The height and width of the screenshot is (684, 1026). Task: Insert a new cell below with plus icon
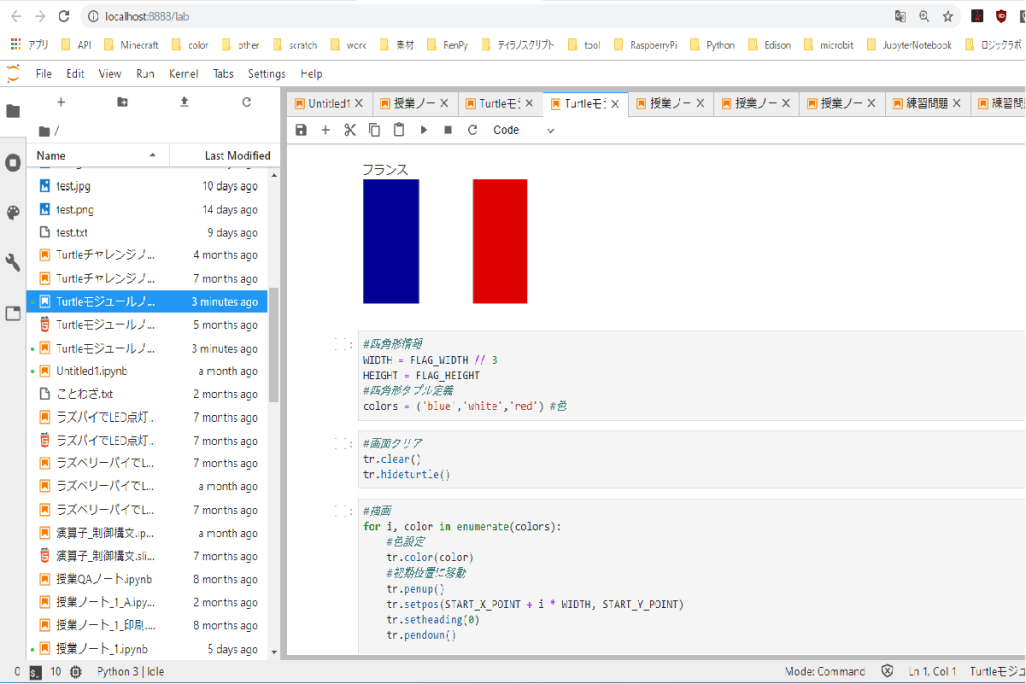coord(325,130)
